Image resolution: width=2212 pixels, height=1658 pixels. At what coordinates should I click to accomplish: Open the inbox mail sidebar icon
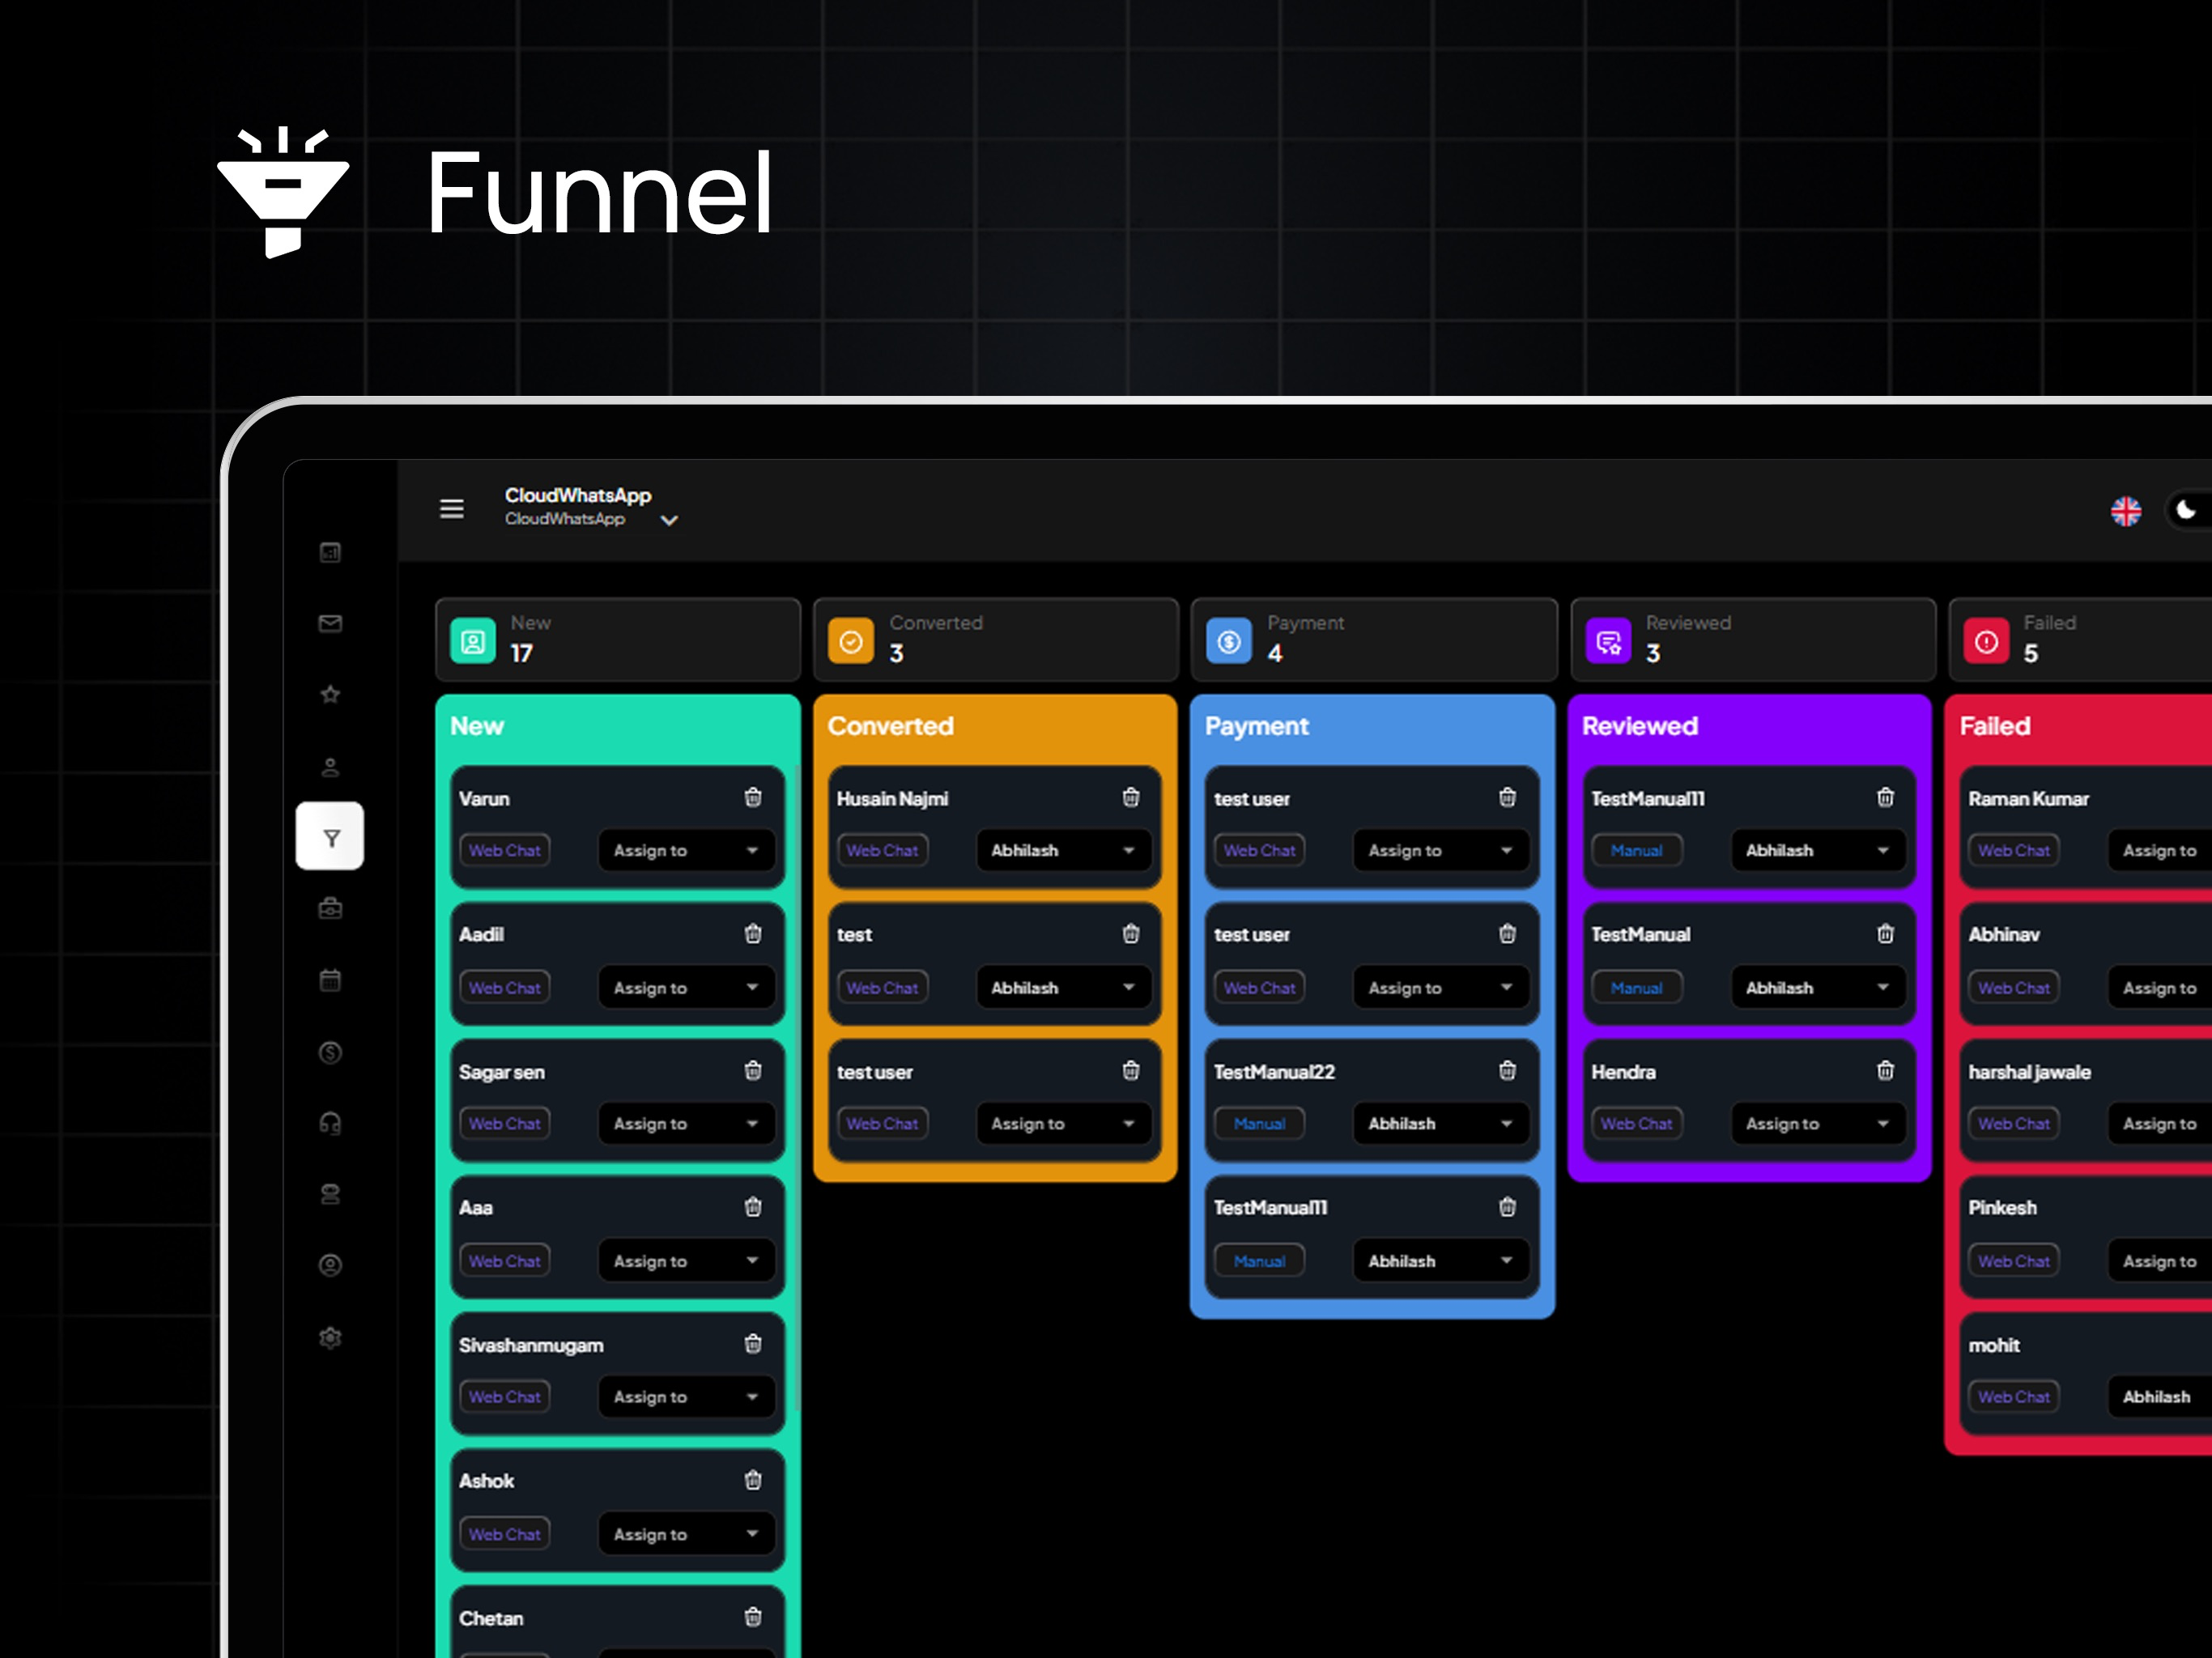coord(330,623)
